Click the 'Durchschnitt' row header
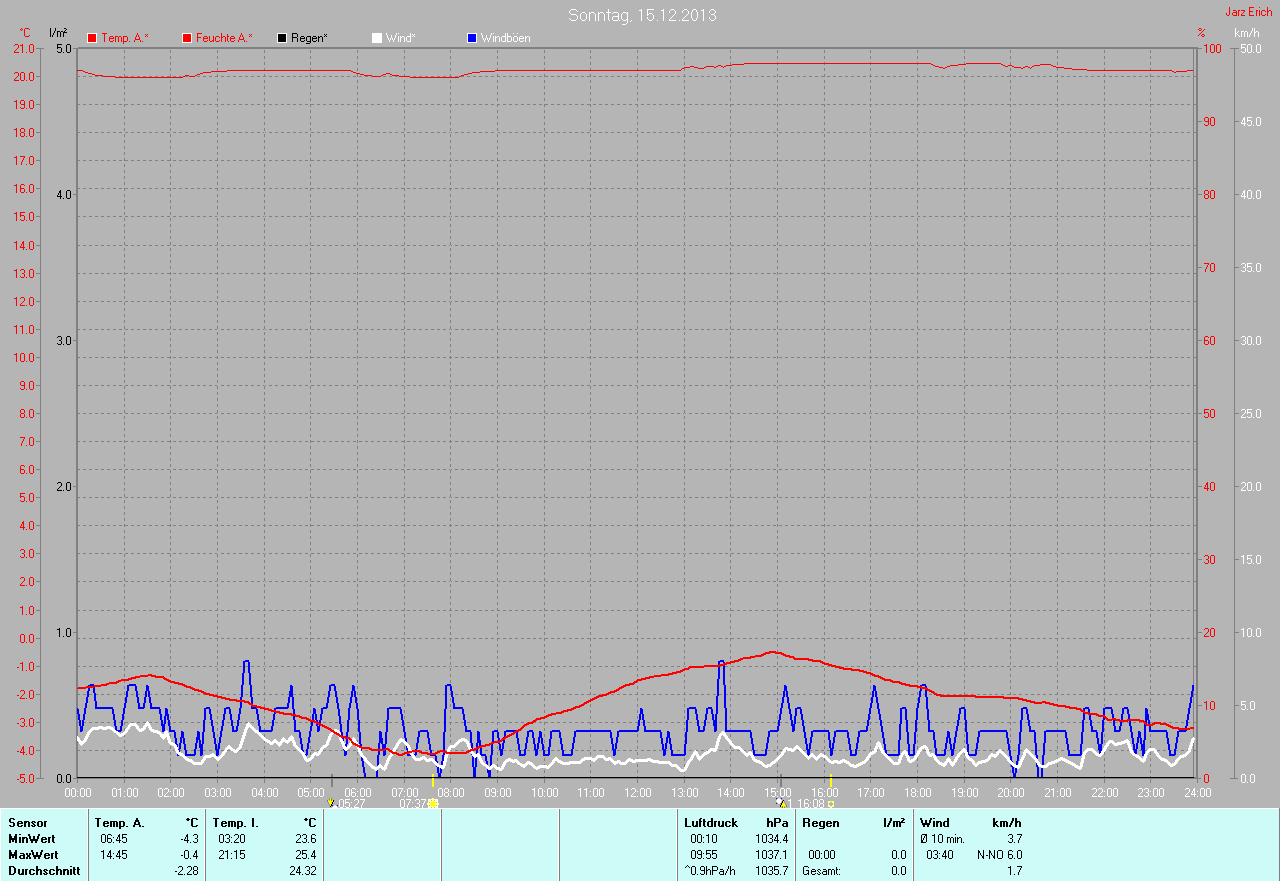 coord(44,871)
